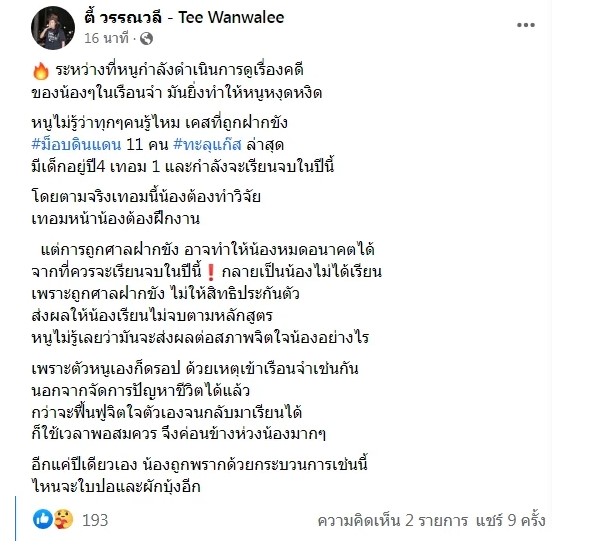View the แชร์ 9 ครั้ง shares list
This screenshot has width=604, height=549.
pyautogui.click(x=511, y=520)
